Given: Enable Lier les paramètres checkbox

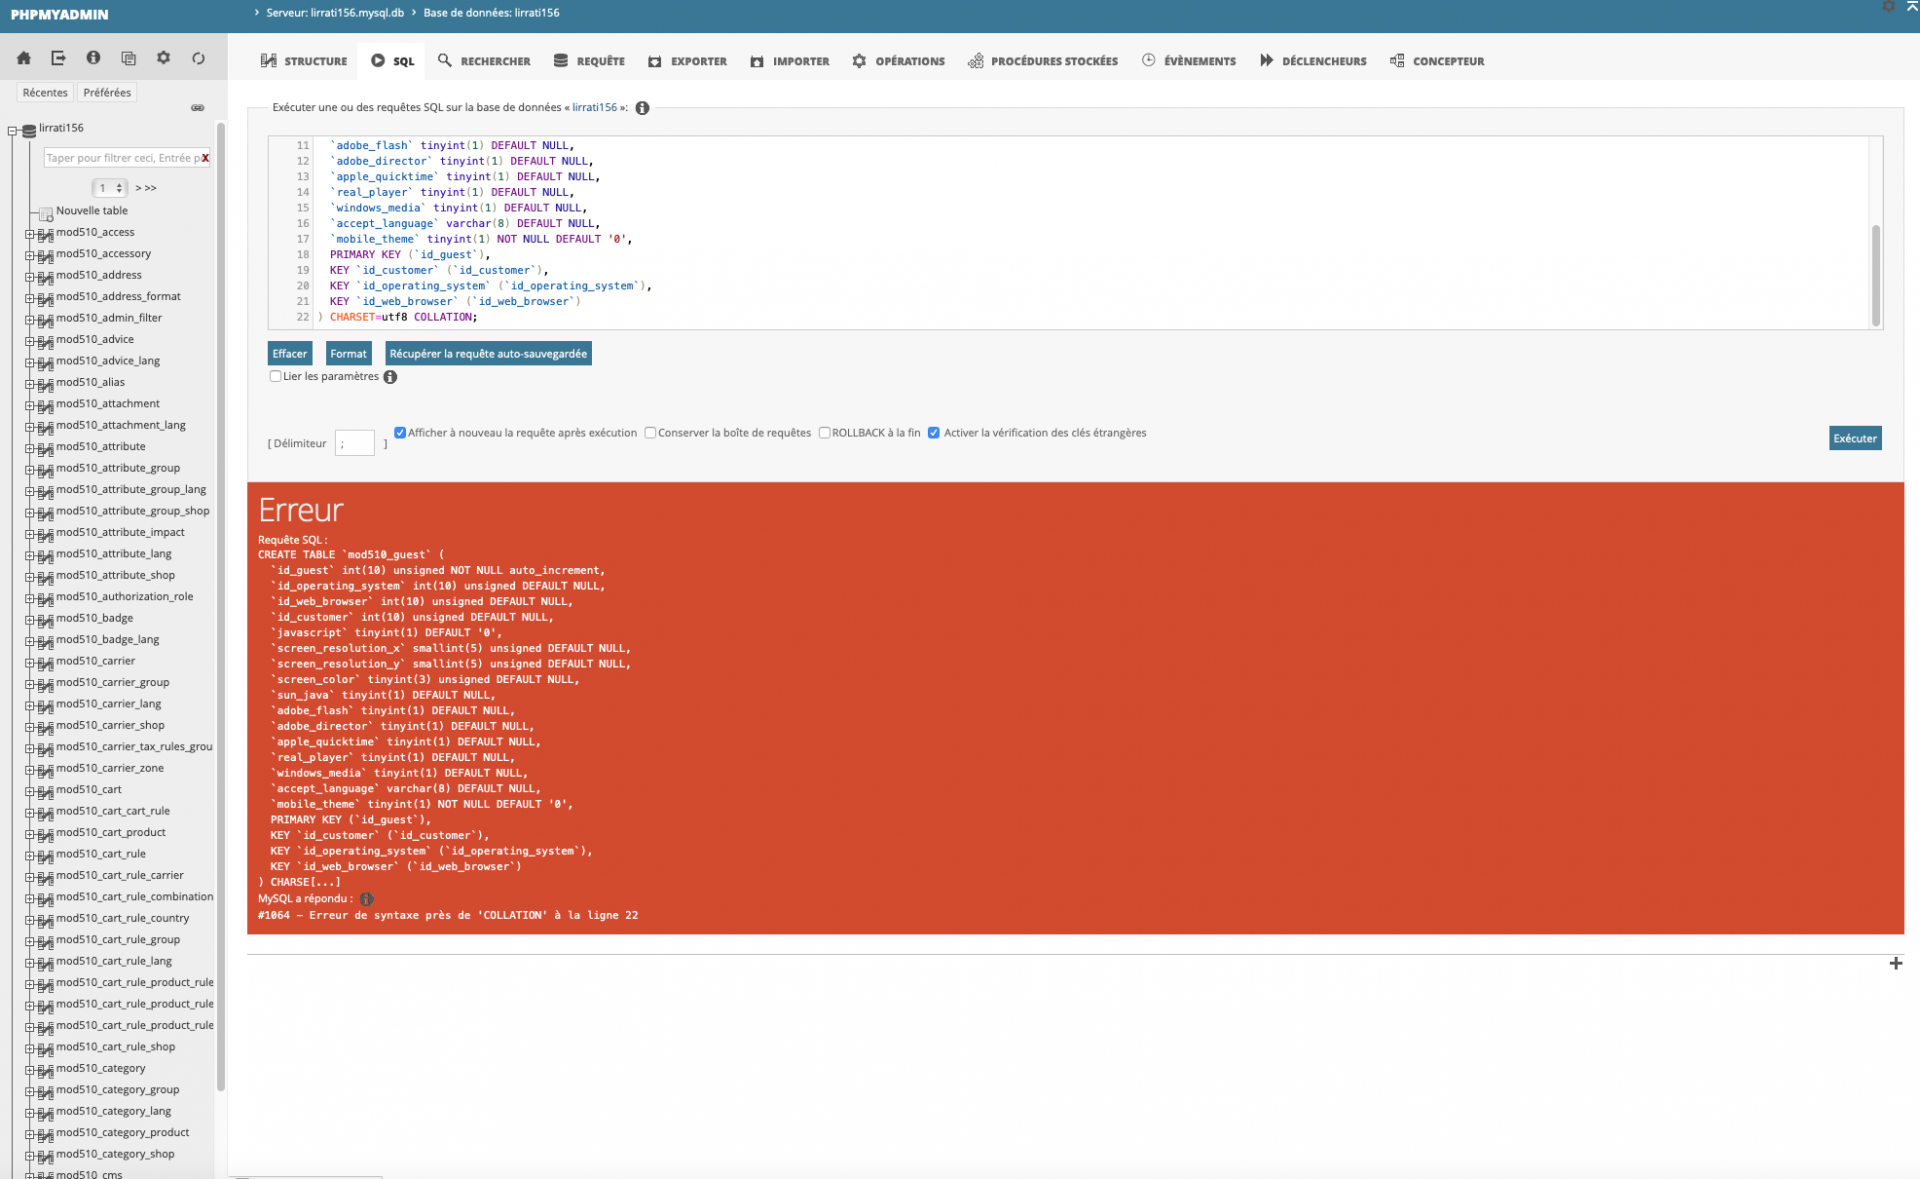Looking at the screenshot, I should click(x=275, y=377).
